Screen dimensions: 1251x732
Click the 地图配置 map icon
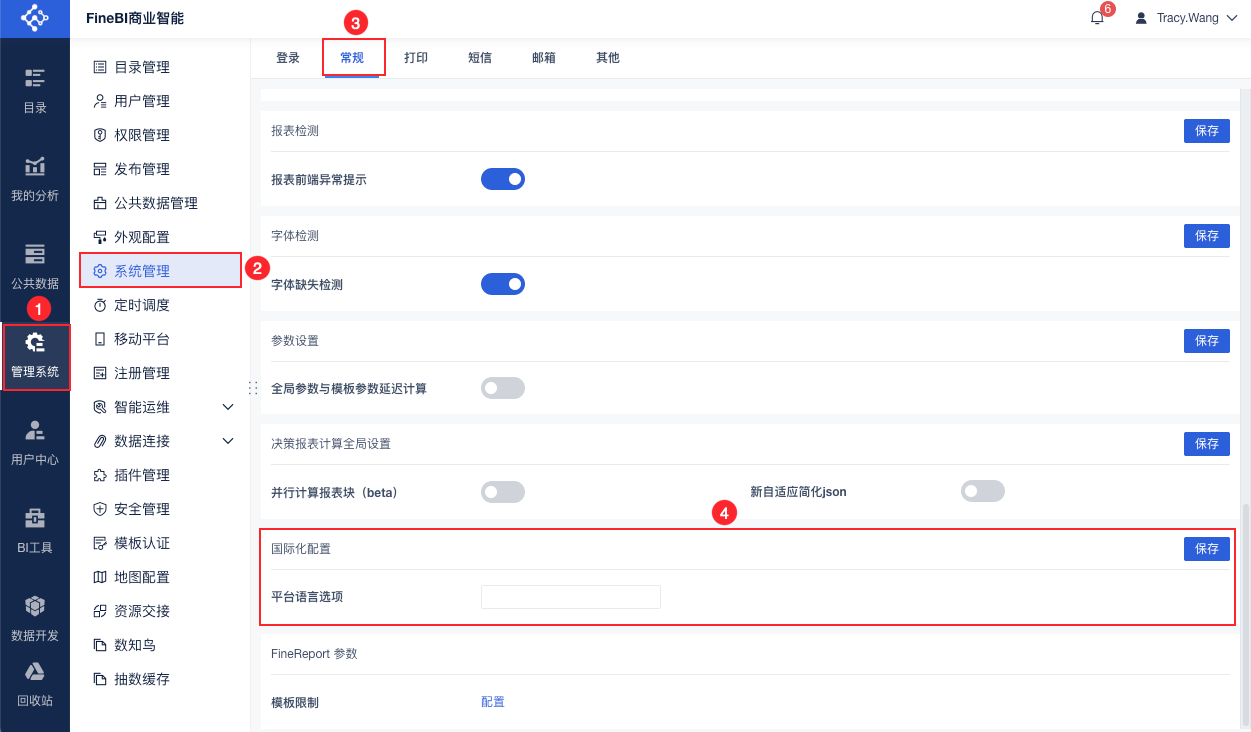99,577
